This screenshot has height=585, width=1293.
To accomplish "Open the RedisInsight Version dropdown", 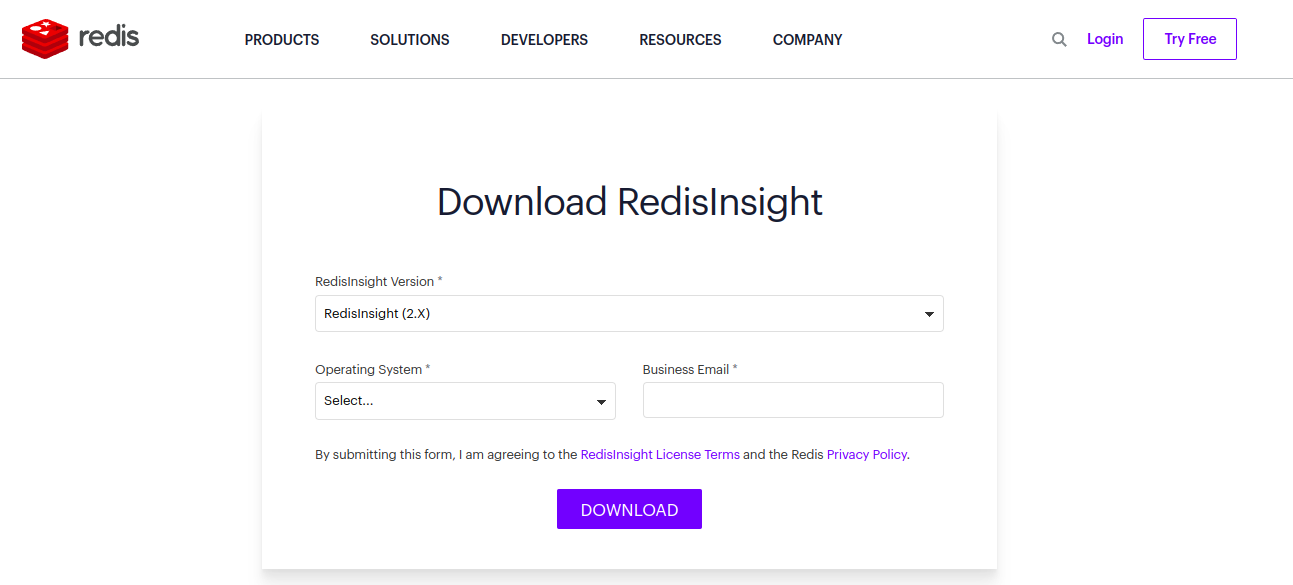I will (629, 313).
